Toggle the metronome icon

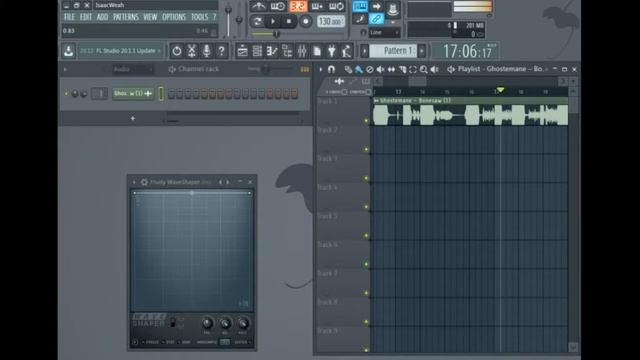258,6
